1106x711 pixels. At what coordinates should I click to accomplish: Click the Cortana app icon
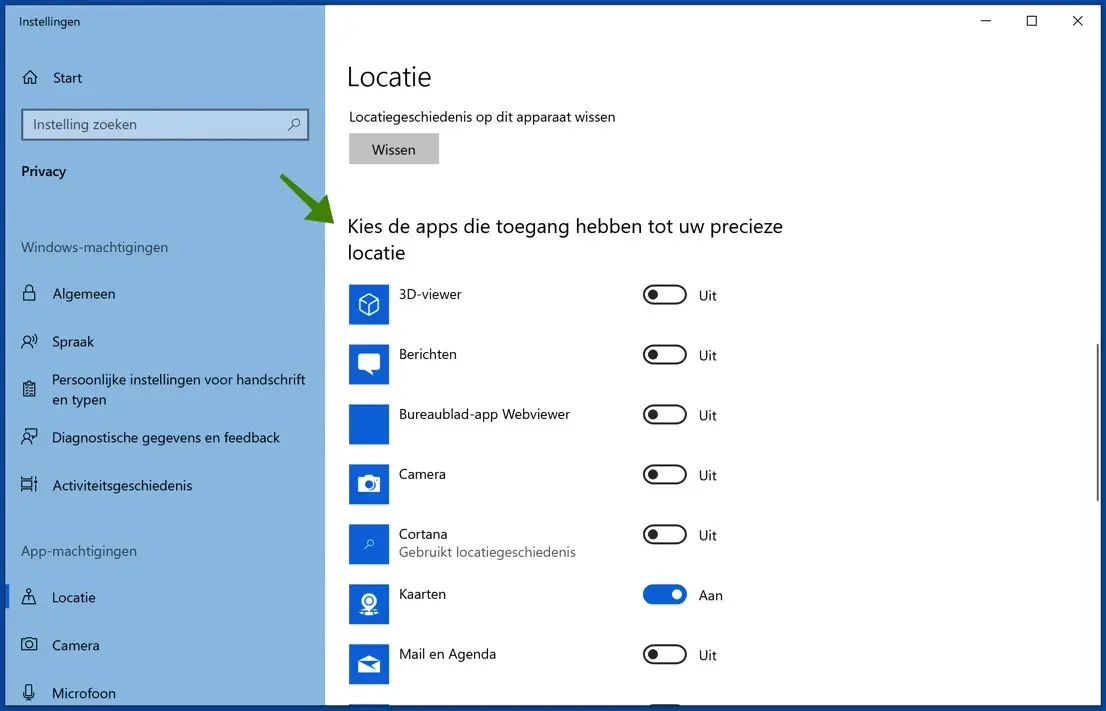coord(369,545)
